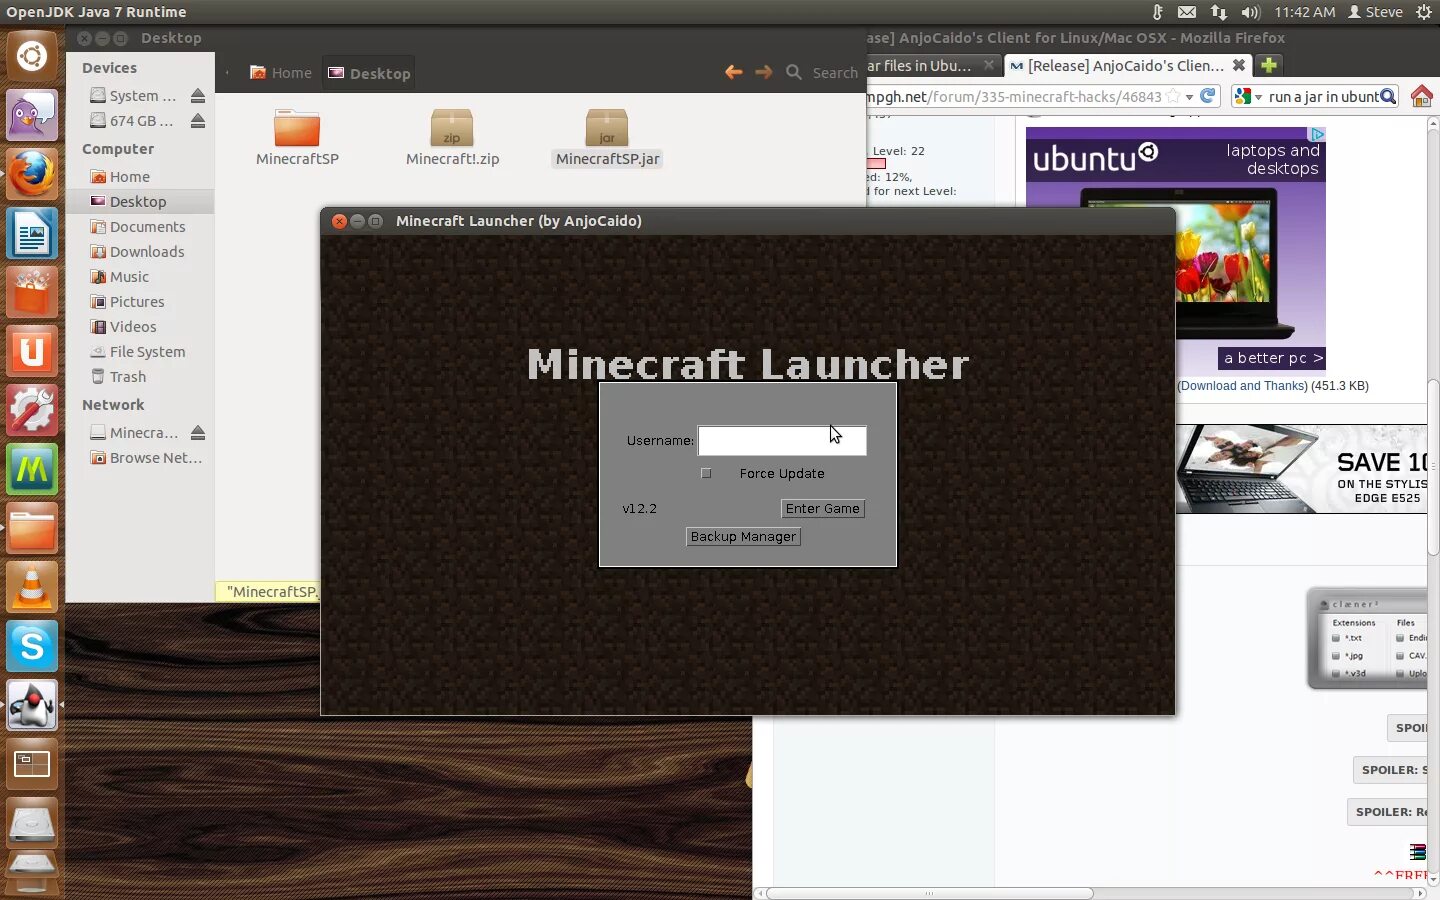Follow the Download and Thanks link
The image size is (1440, 900).
1243,386
